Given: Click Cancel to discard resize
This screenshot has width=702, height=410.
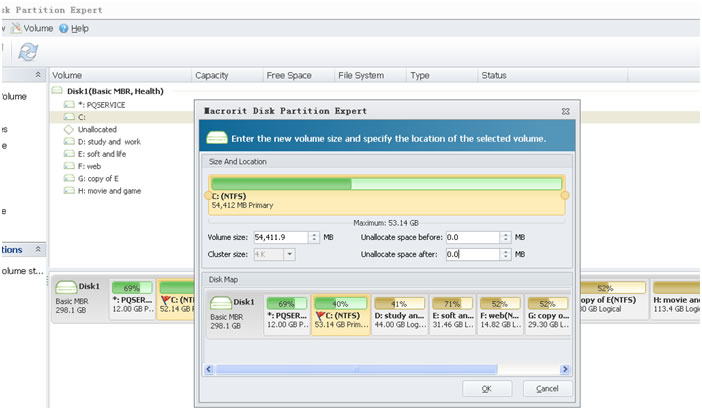Looking at the screenshot, I should [547, 389].
